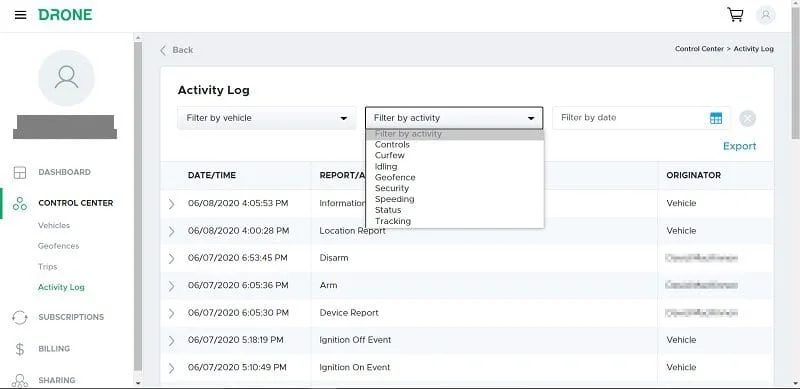Screen dimensions: 800x389
Task: Clear filters with the round X button
Action: coord(747,118)
